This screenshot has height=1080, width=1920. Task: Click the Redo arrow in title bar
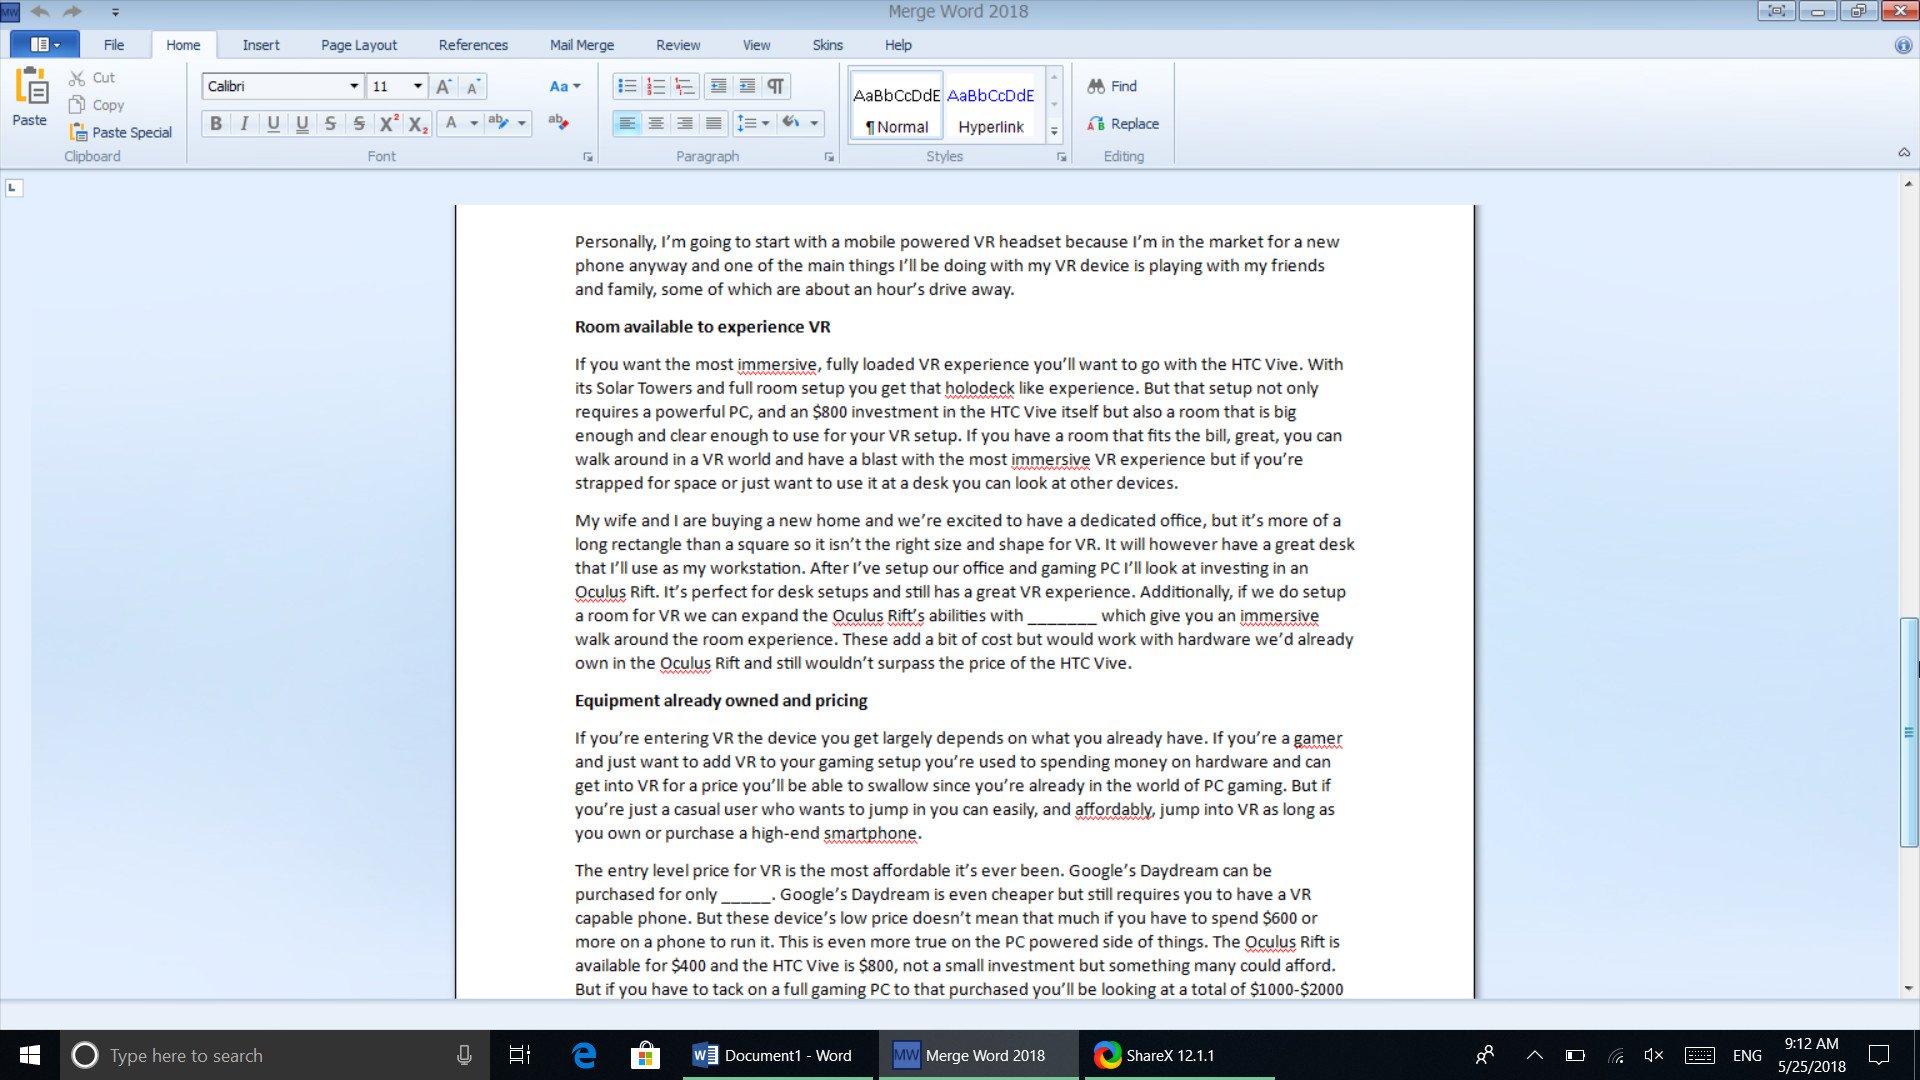[x=72, y=12]
